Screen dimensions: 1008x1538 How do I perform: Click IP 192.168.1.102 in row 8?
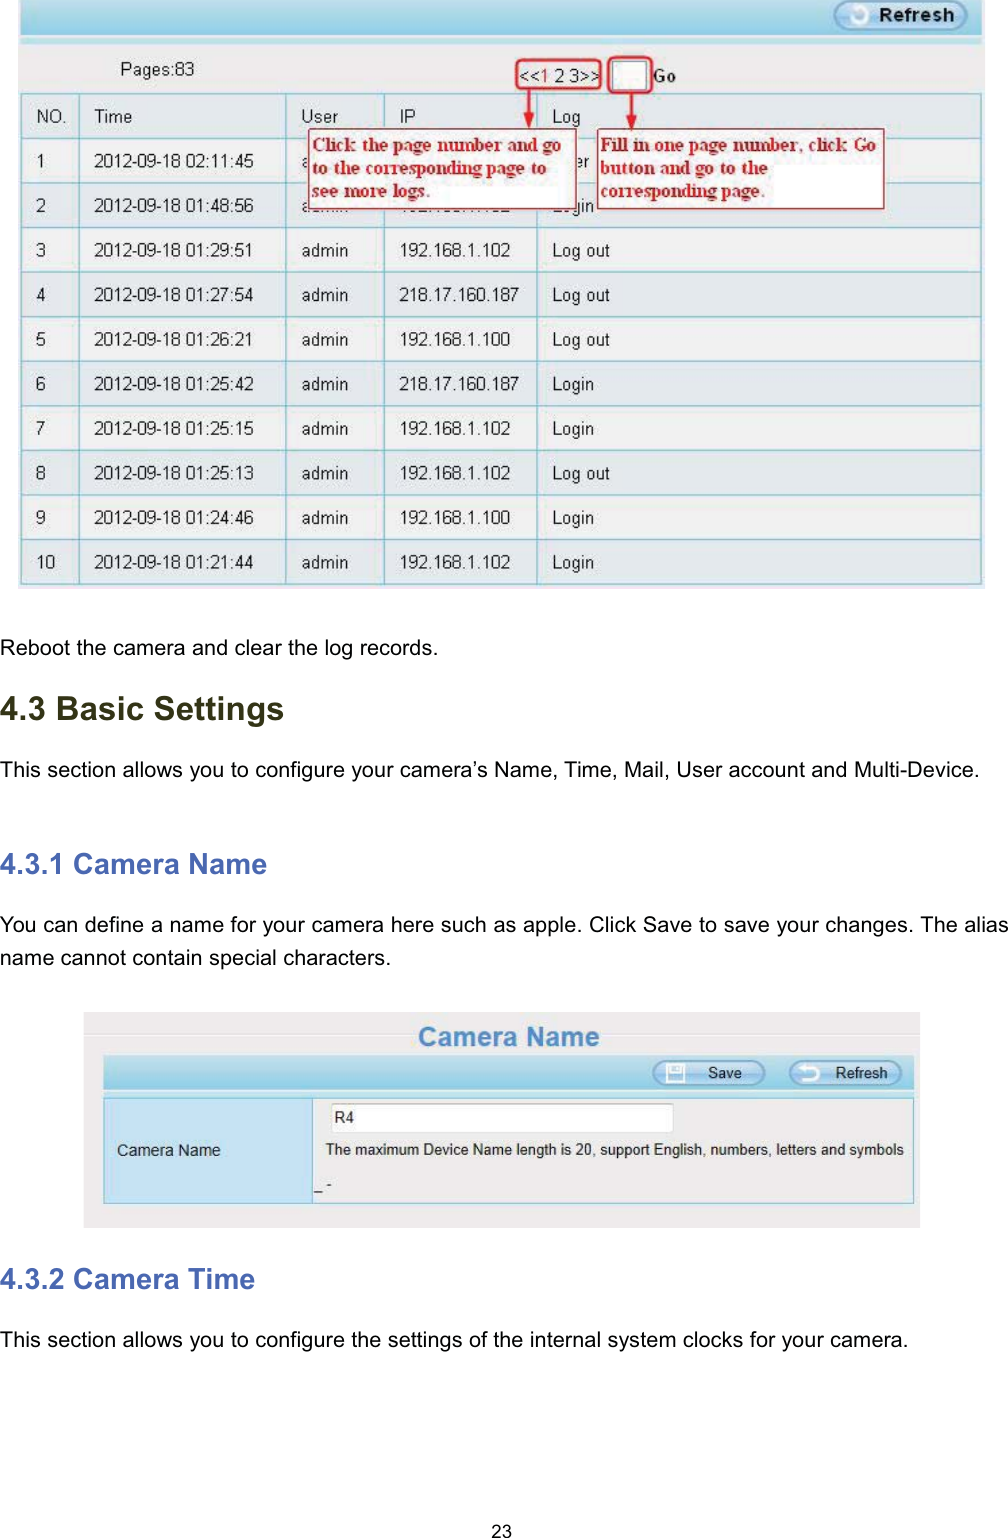pos(455,473)
